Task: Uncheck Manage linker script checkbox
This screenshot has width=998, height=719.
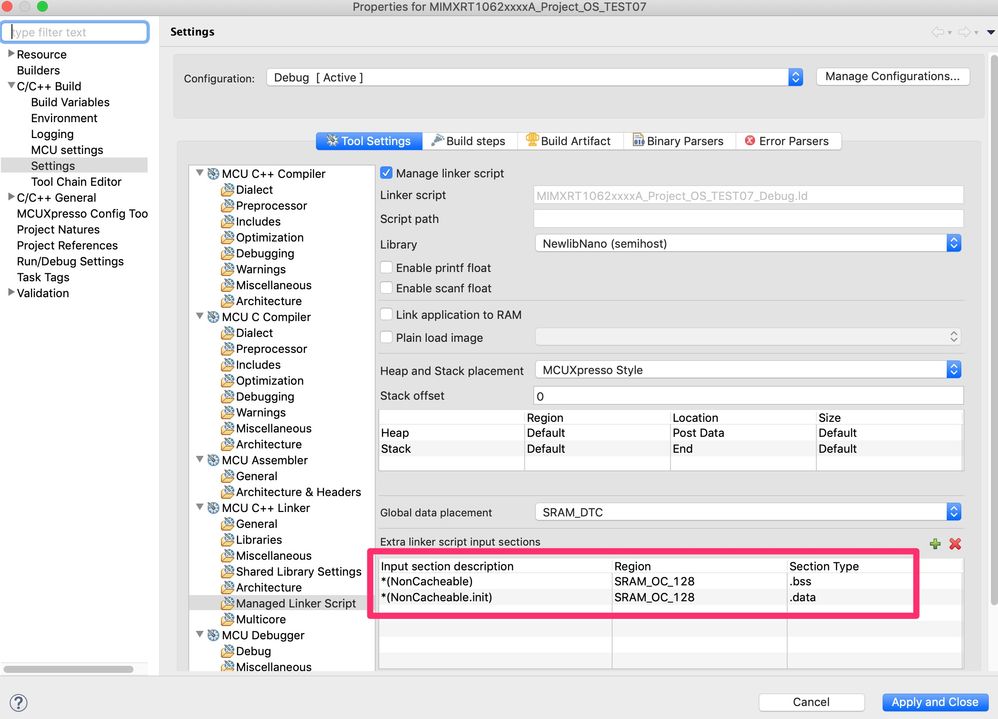Action: click(386, 173)
